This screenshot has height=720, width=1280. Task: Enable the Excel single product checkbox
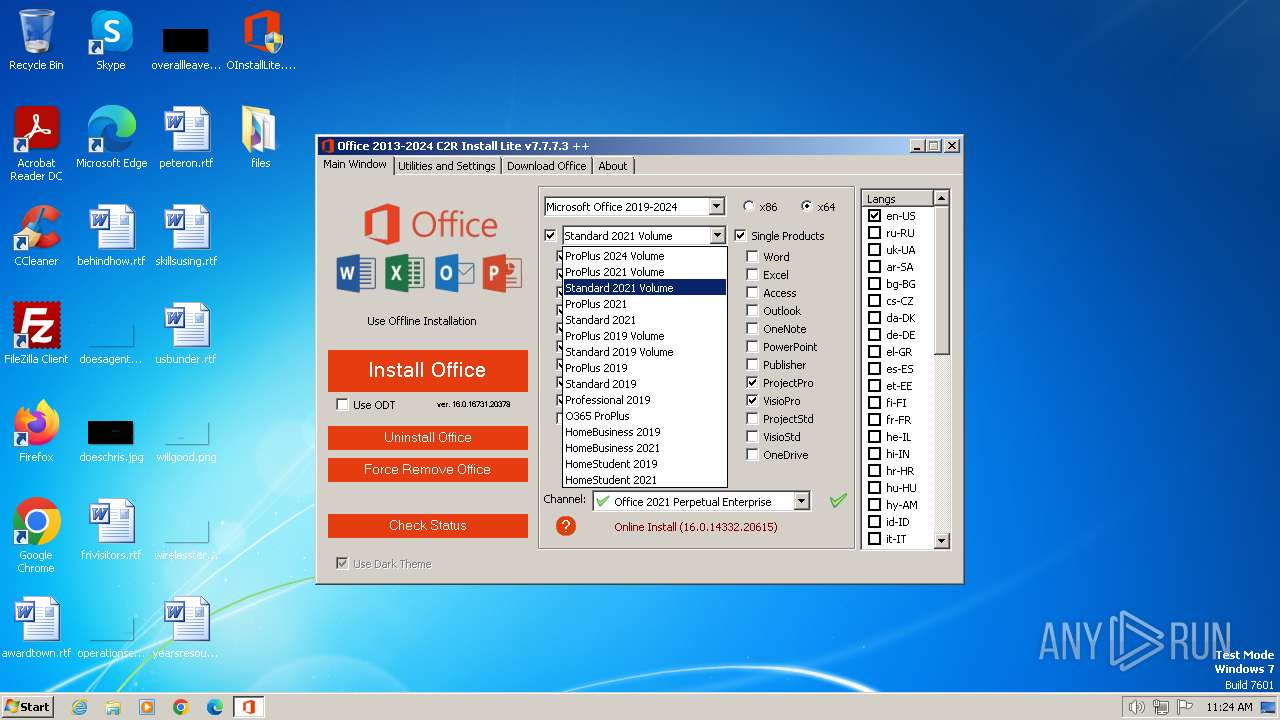tap(752, 275)
